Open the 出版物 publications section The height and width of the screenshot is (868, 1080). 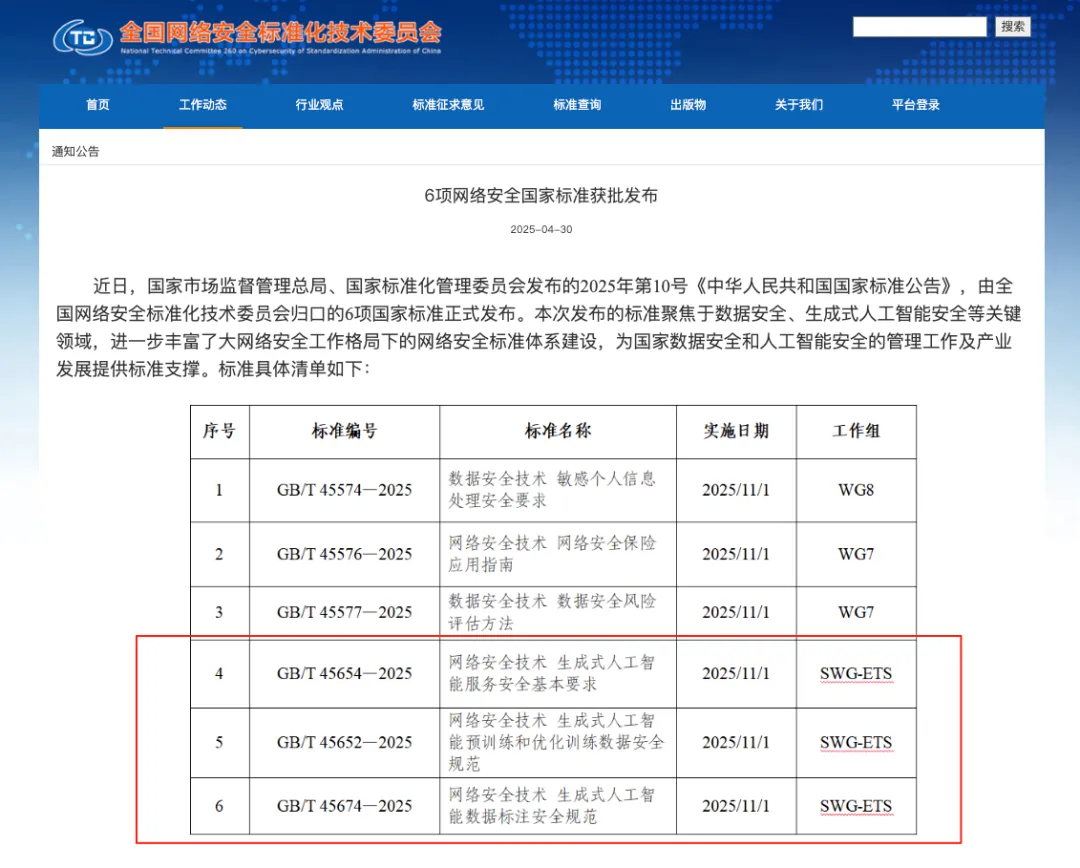pyautogui.click(x=687, y=105)
